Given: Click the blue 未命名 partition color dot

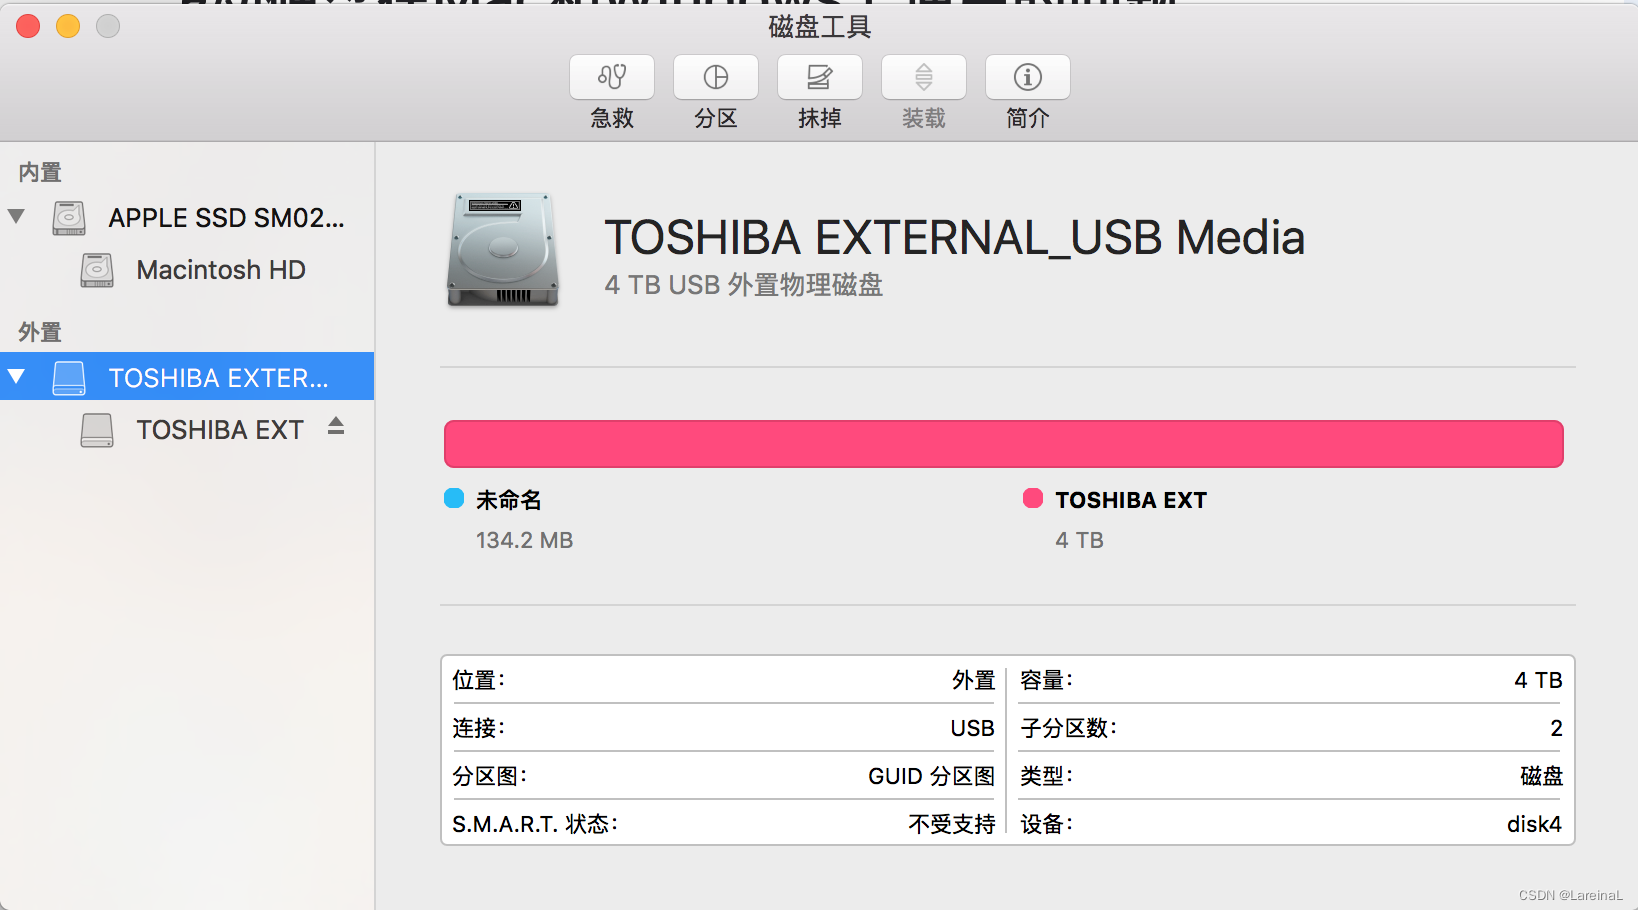Looking at the screenshot, I should pos(454,498).
